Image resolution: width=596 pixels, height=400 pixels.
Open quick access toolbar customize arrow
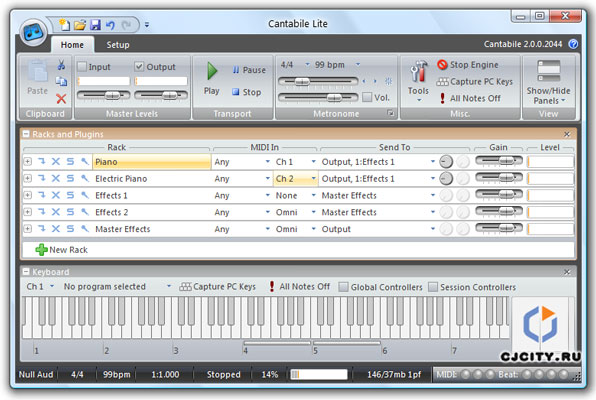coord(147,25)
